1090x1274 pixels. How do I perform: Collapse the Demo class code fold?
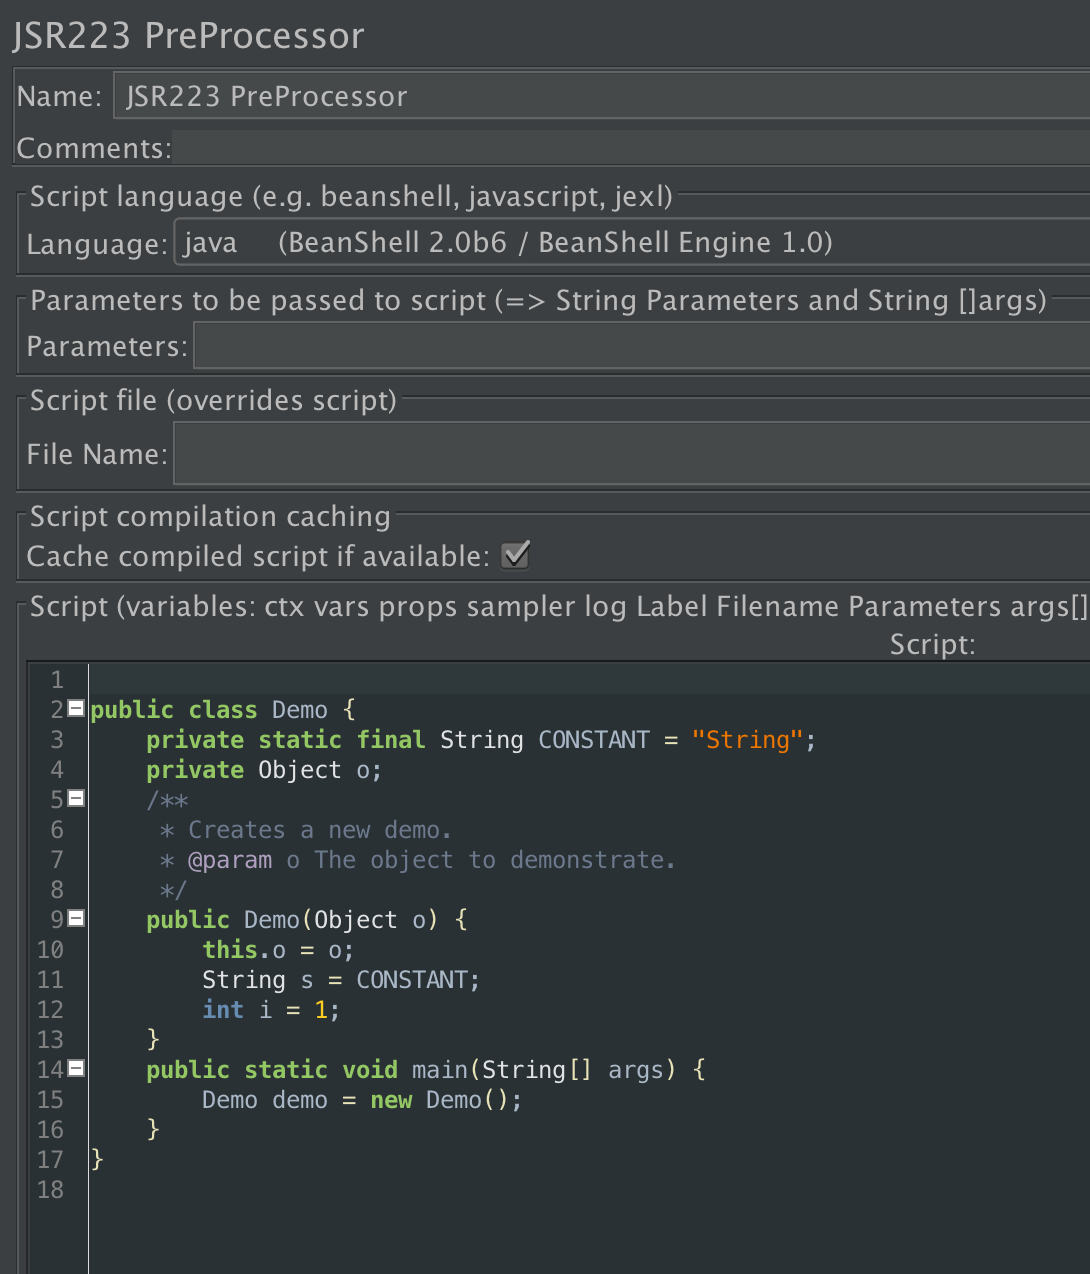pos(76,709)
